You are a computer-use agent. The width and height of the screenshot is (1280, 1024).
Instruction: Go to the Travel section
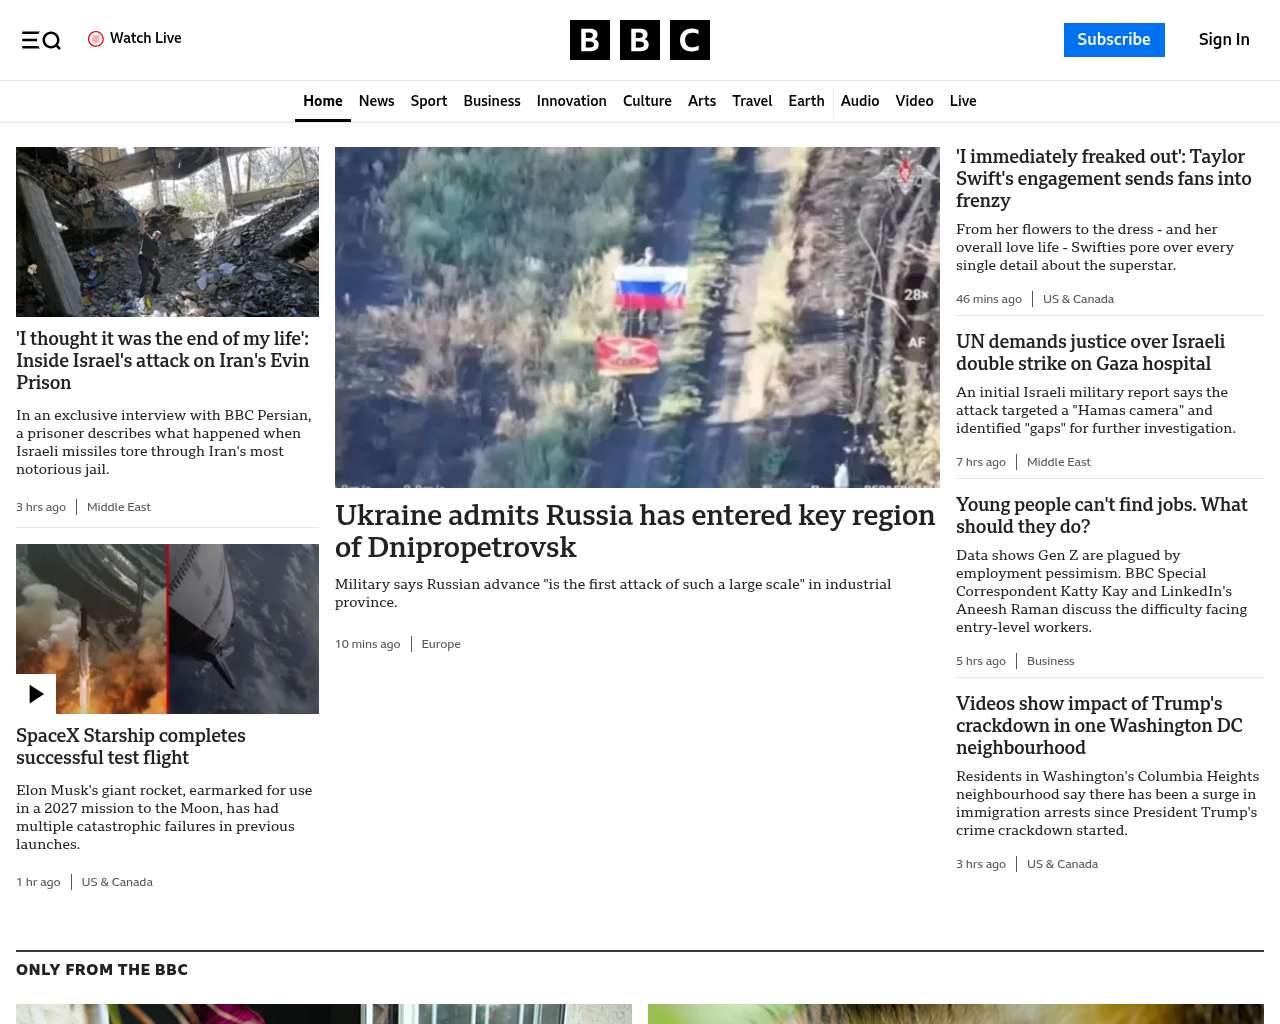coord(752,101)
